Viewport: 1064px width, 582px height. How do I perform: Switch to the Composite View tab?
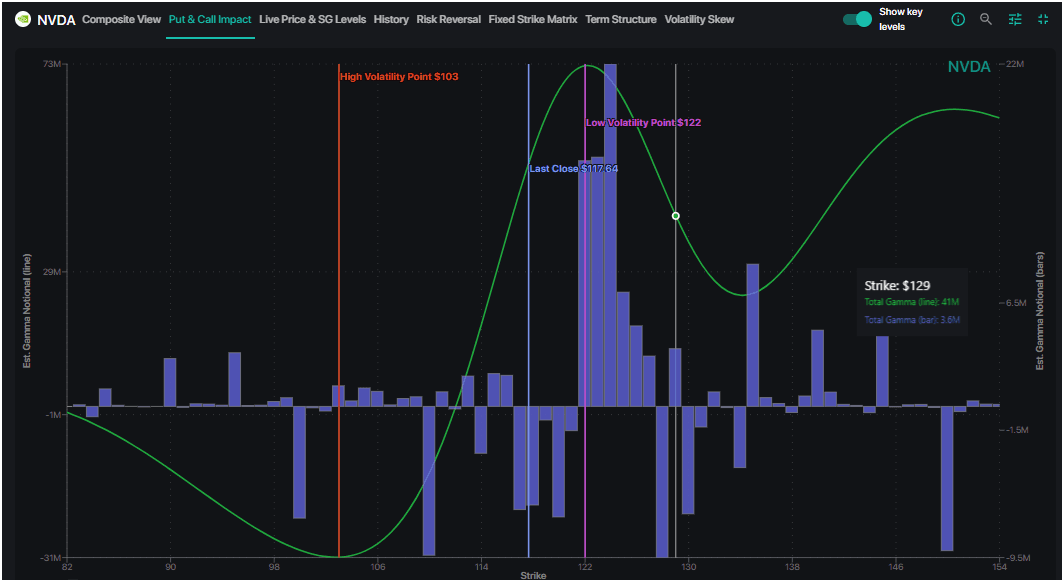click(121, 19)
